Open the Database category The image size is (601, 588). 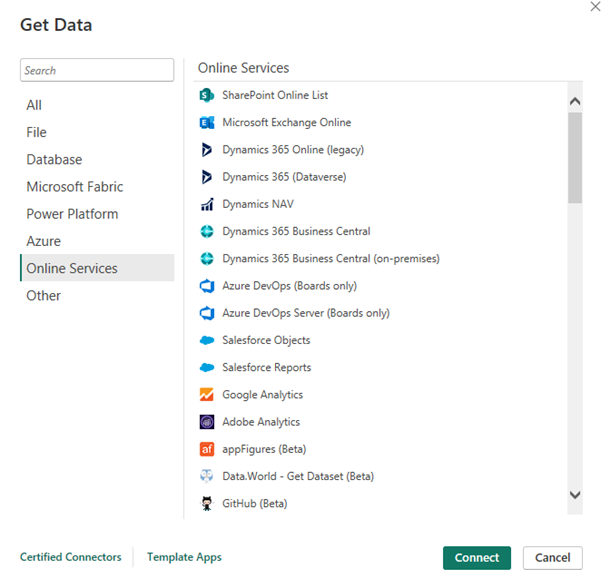click(97, 159)
